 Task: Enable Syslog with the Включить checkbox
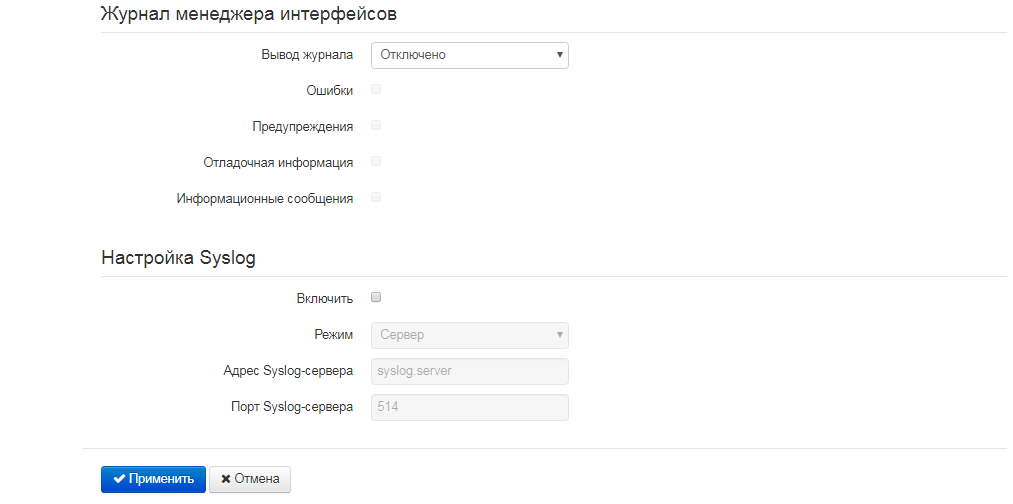(x=376, y=298)
